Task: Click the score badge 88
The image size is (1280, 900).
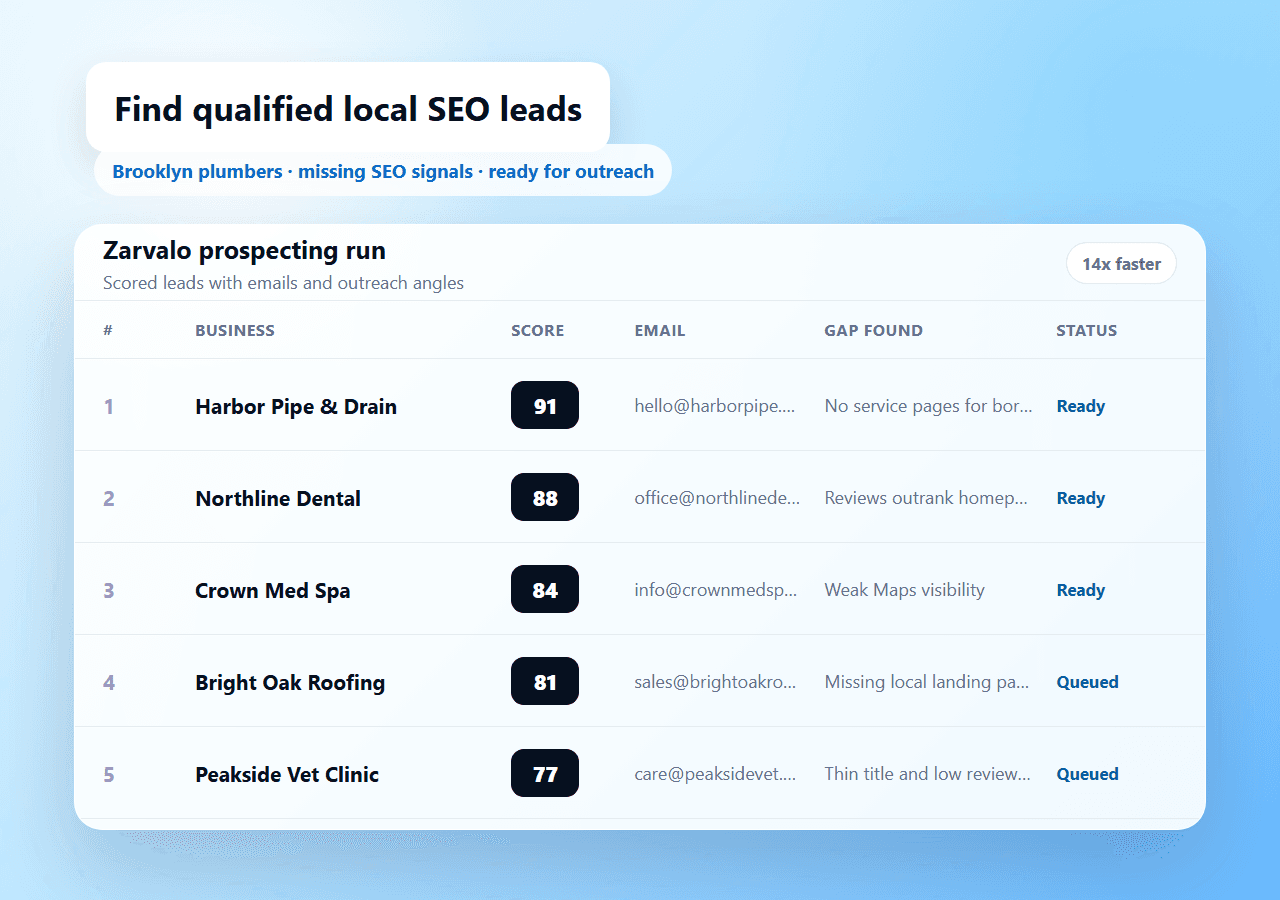Action: pyautogui.click(x=545, y=497)
